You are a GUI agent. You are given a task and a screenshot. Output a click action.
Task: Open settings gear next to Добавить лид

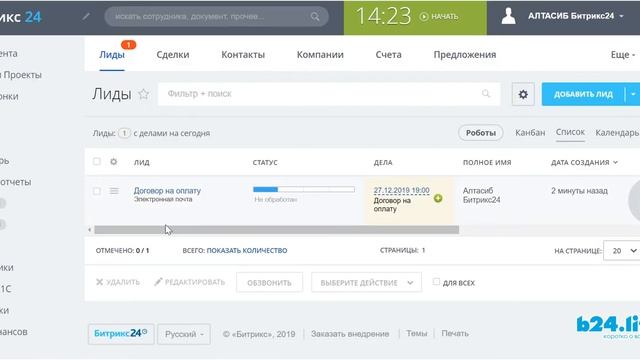coord(523,94)
